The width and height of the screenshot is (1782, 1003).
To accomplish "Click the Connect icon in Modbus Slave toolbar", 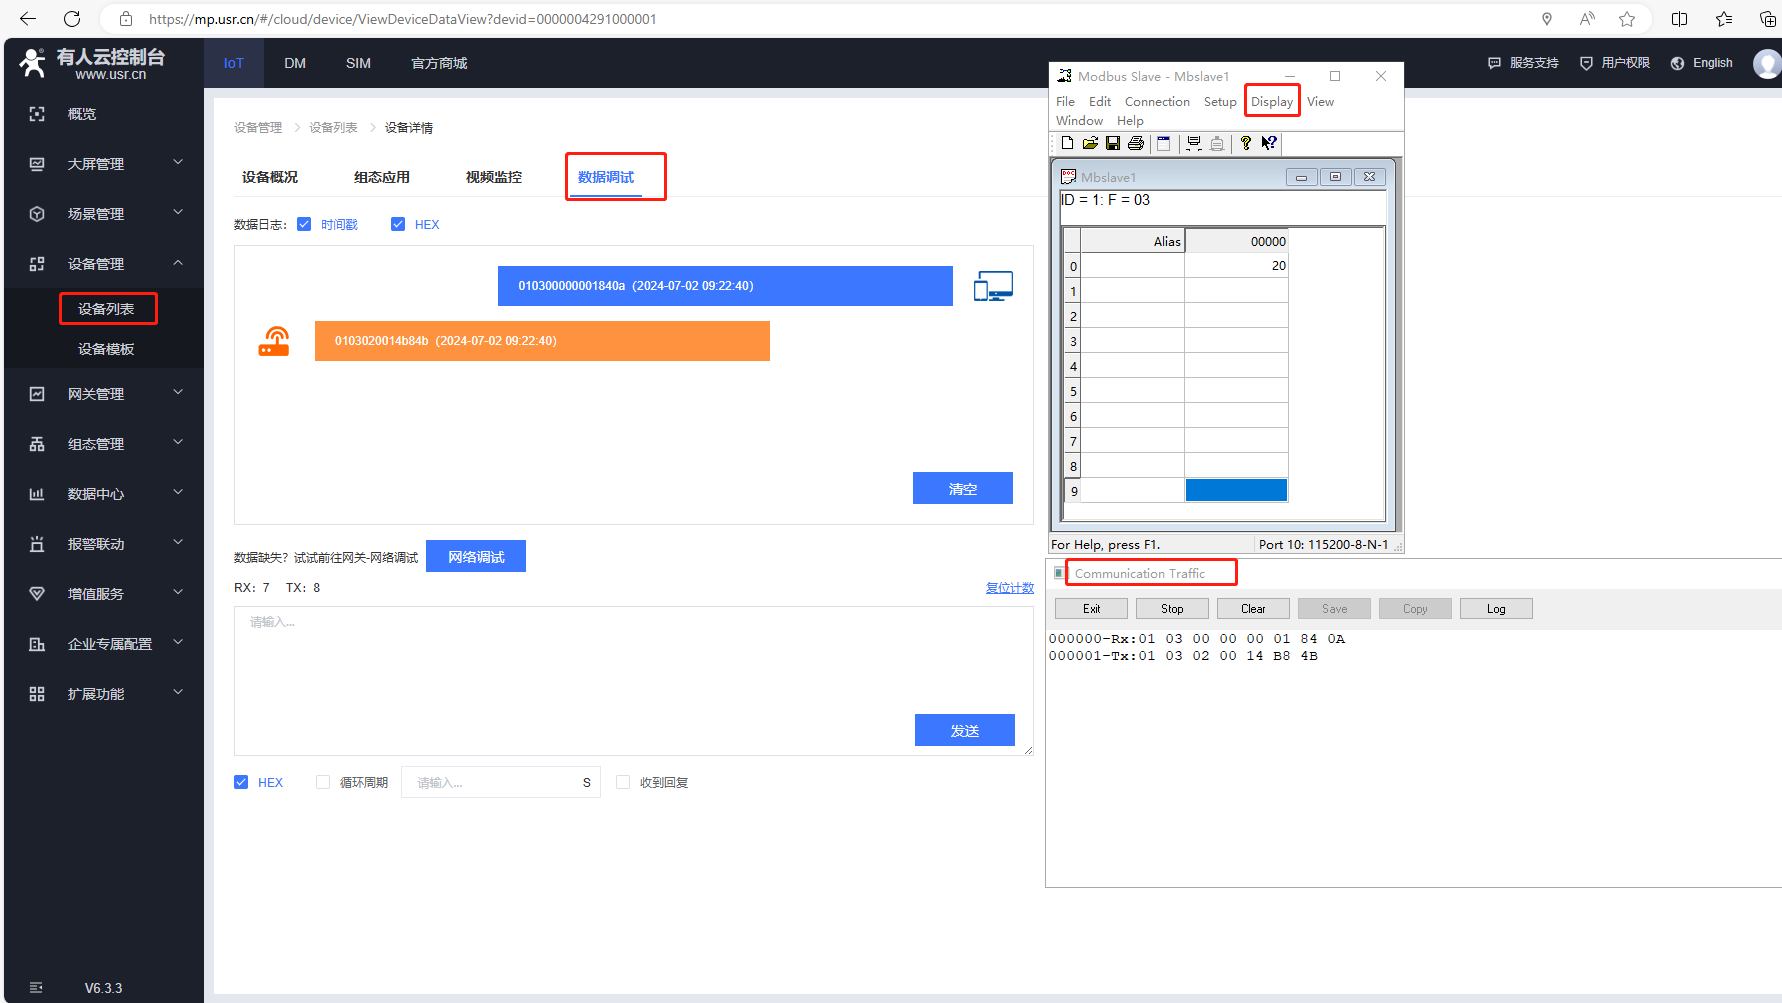I will click(x=1193, y=143).
